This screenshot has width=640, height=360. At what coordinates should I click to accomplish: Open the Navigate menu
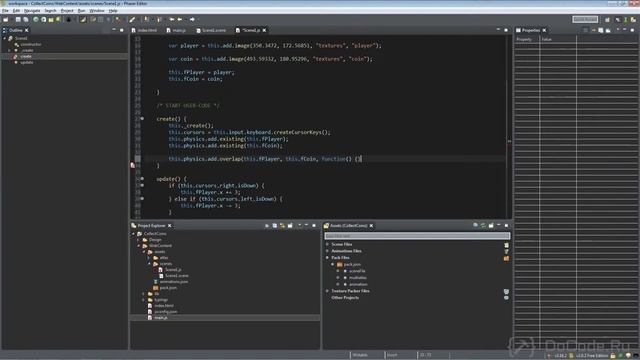pyautogui.click(x=32, y=11)
